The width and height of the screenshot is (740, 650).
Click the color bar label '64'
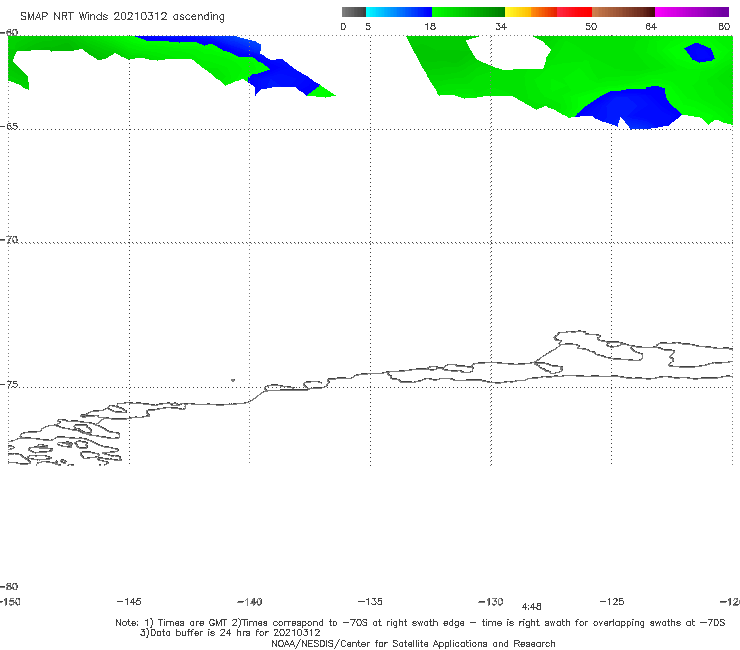pos(651,26)
